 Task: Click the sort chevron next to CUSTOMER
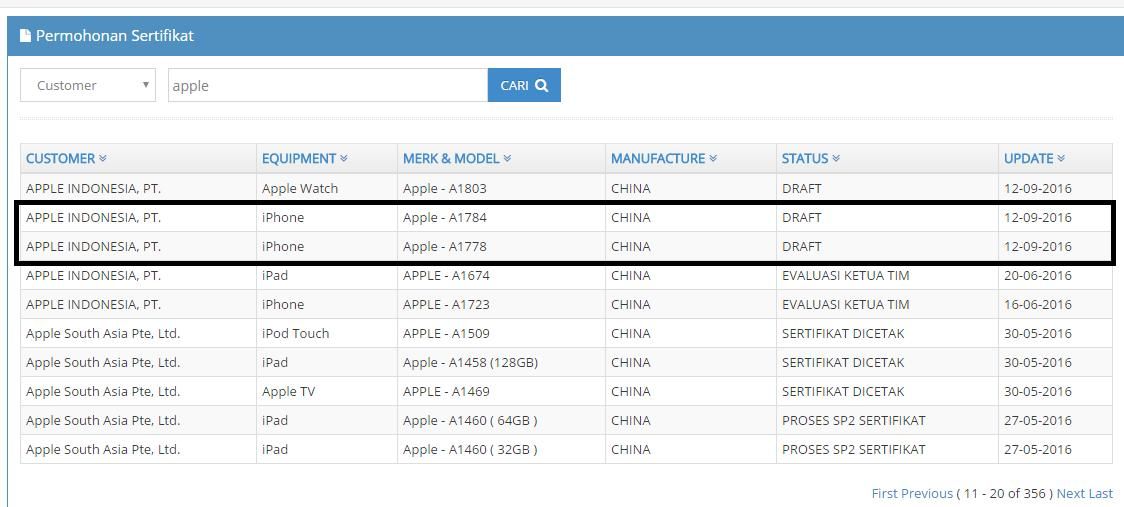(x=103, y=159)
